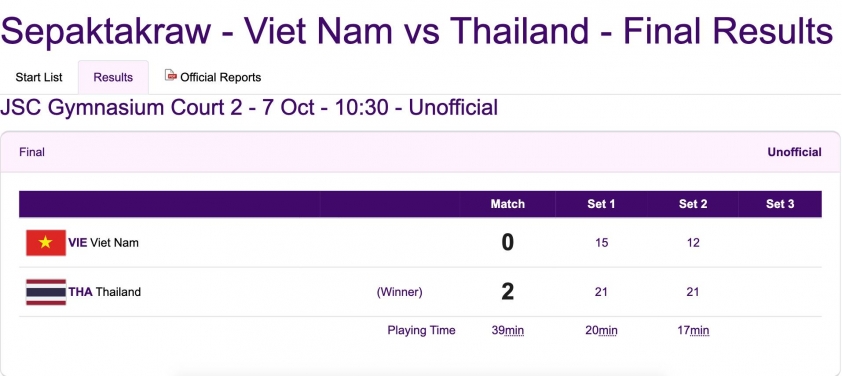842x376 pixels.
Task: Click the Thailand flag icon
Action: pos(46,292)
